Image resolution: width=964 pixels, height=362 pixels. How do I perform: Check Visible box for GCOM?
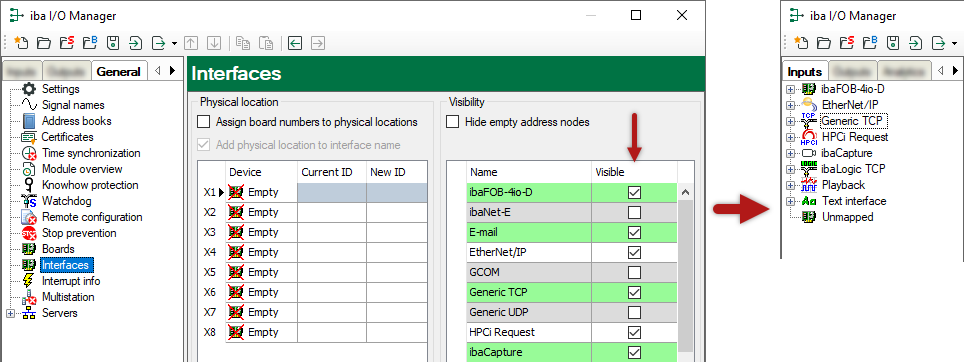point(634,272)
